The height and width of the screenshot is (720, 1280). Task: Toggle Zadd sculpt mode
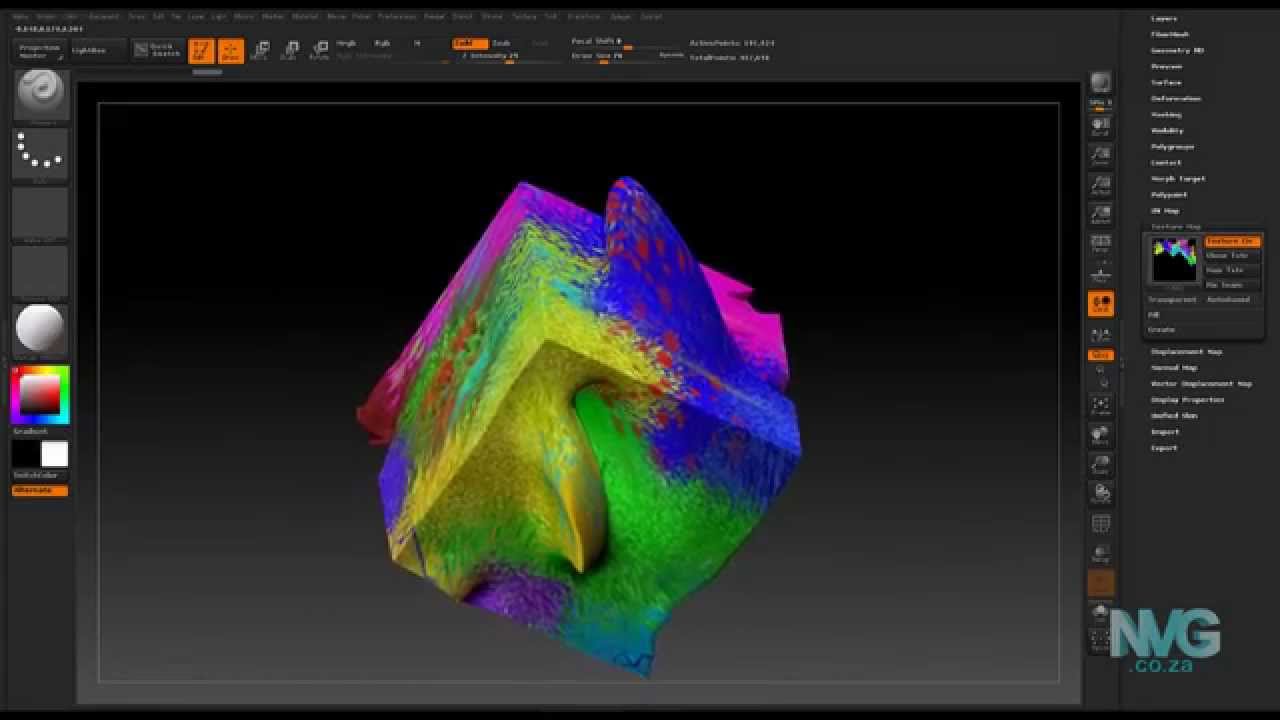470,44
